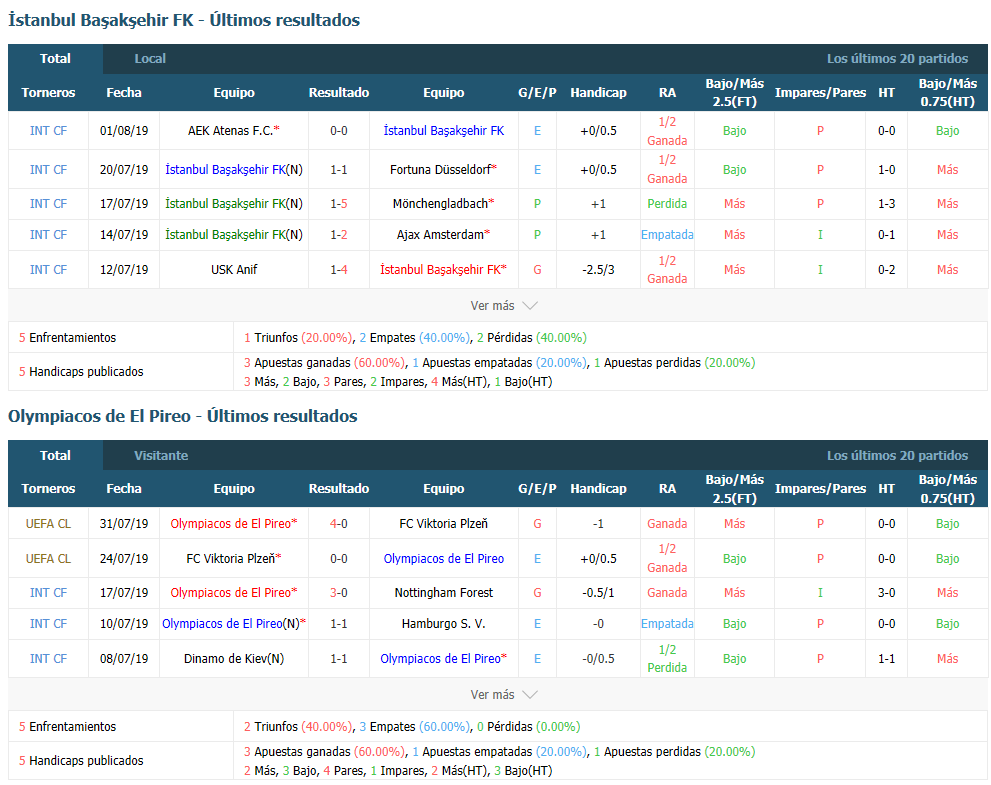Open INT CF tournament link on 08/07/19 row
This screenshot has height=785, width=991.
[x=48, y=659]
